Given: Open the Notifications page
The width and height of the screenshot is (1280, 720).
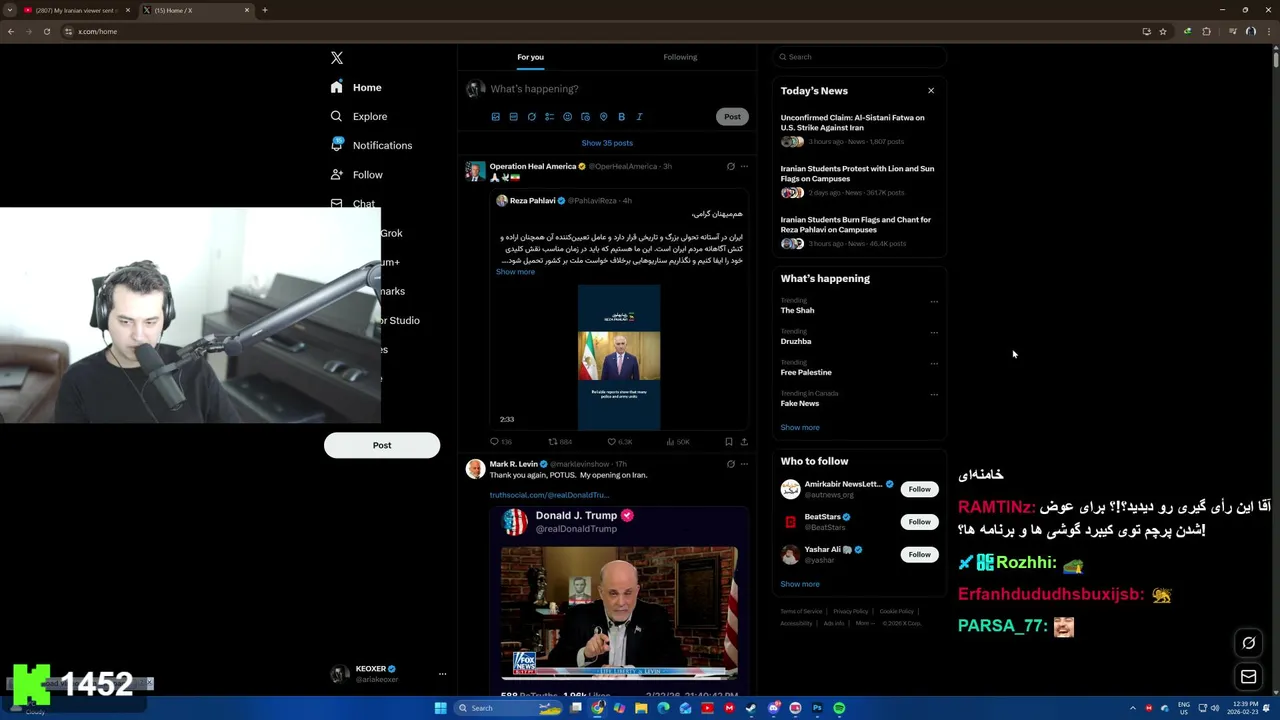Looking at the screenshot, I should [371, 145].
